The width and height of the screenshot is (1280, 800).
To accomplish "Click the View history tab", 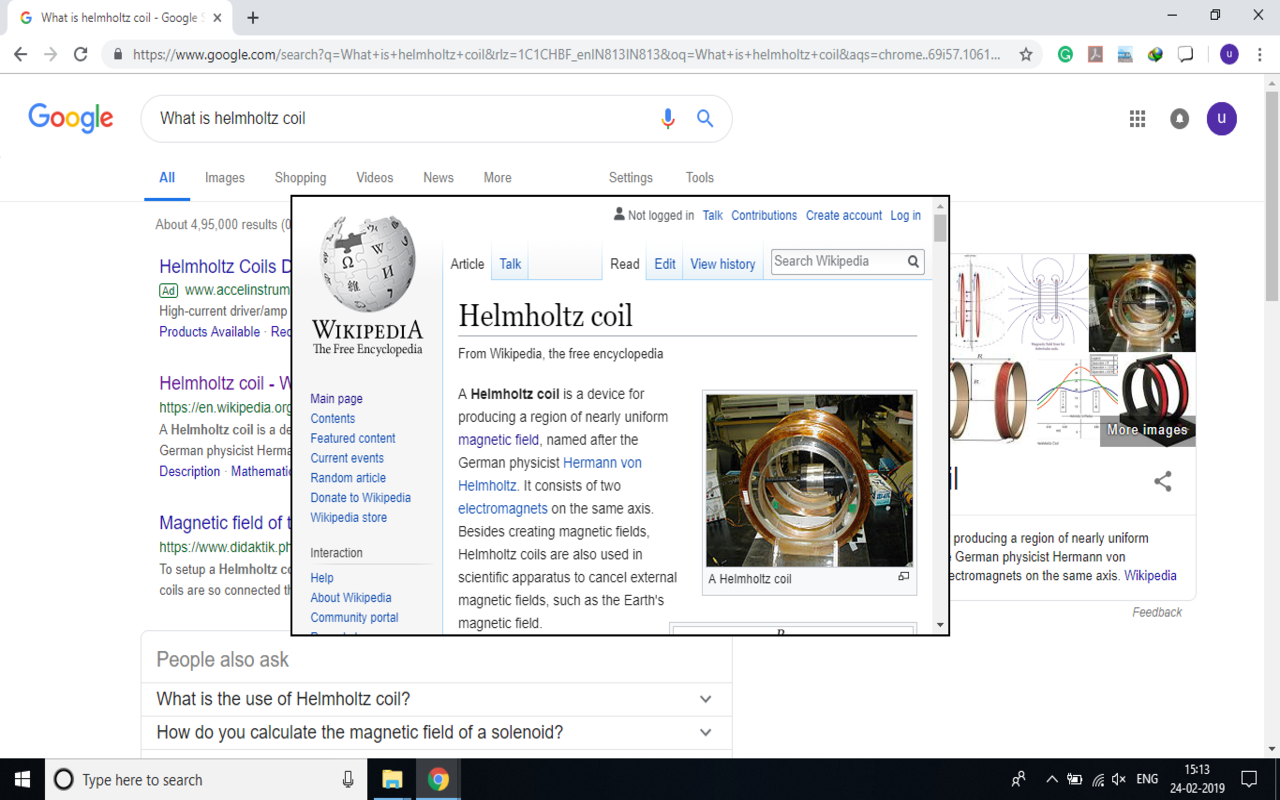I will click(x=722, y=264).
